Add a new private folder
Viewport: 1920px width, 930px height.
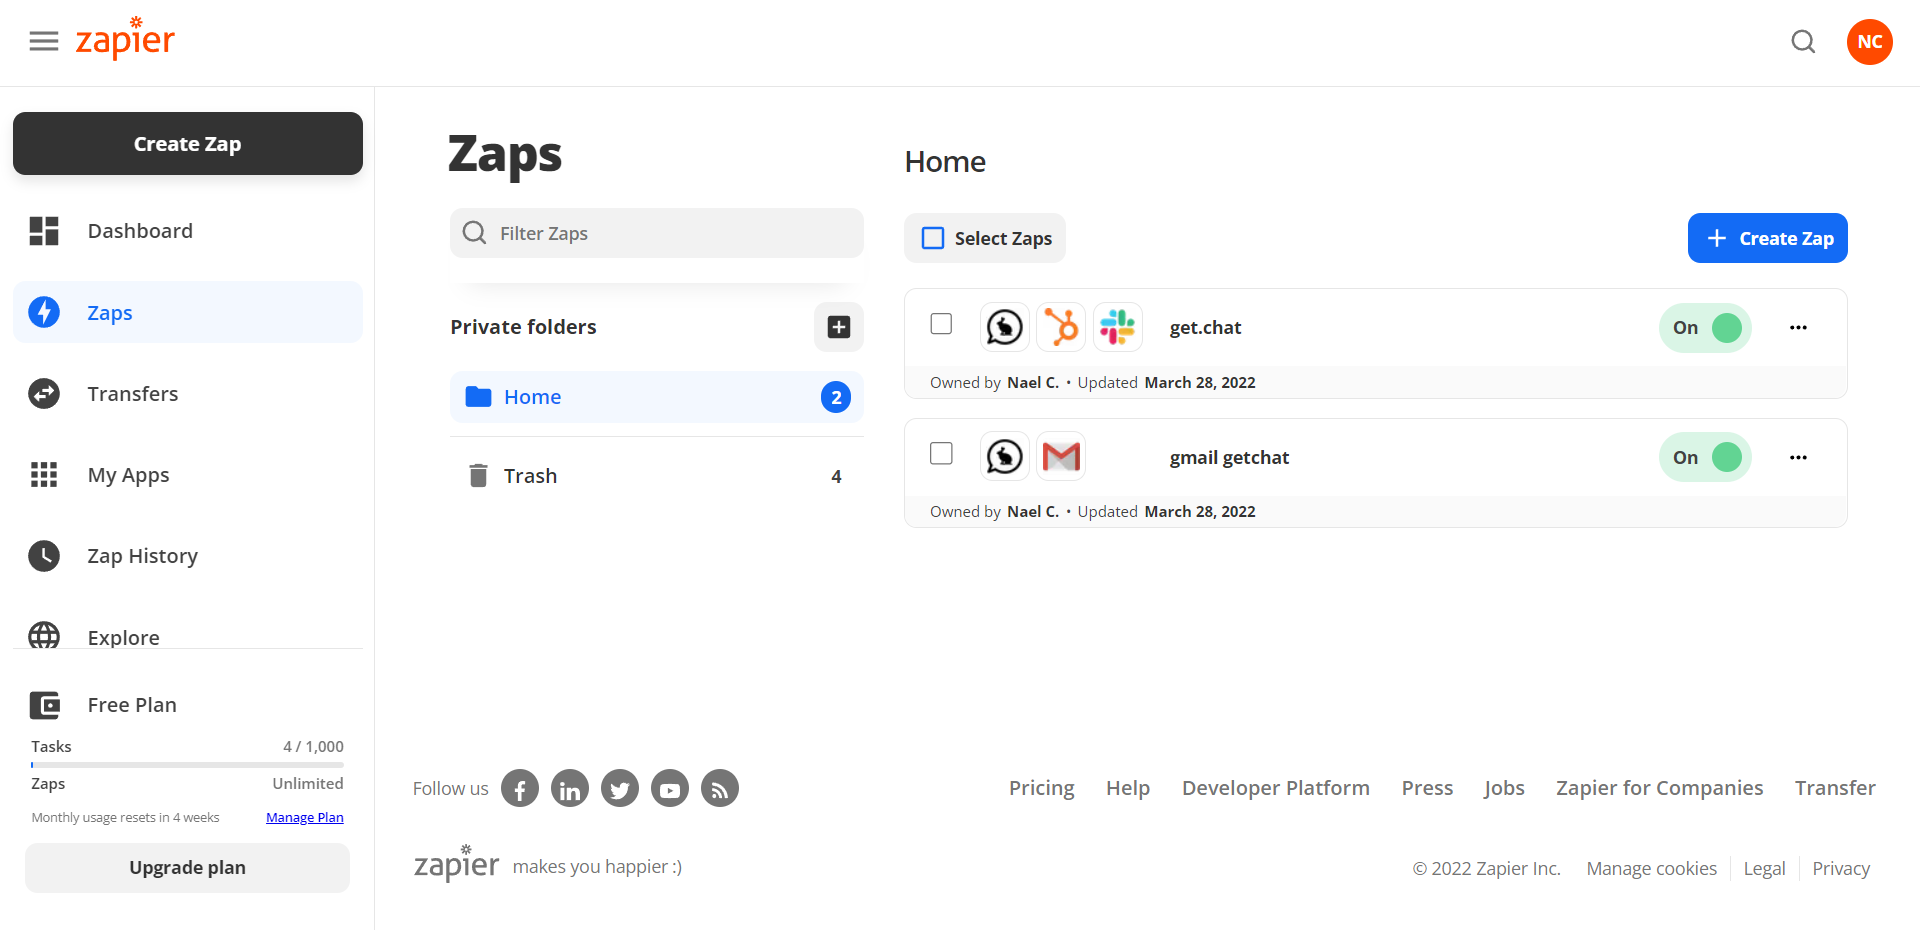[838, 327]
